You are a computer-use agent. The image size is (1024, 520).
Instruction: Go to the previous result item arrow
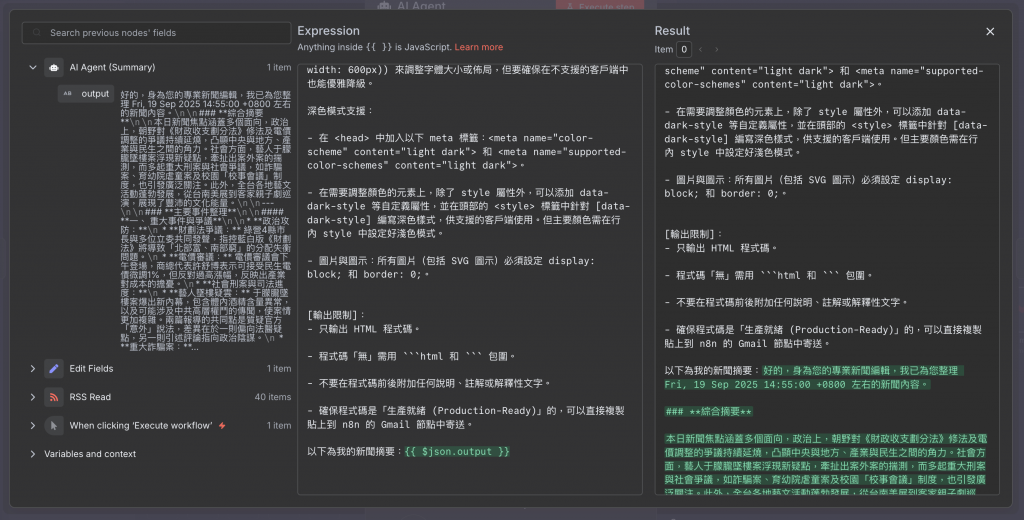pyautogui.click(x=701, y=49)
